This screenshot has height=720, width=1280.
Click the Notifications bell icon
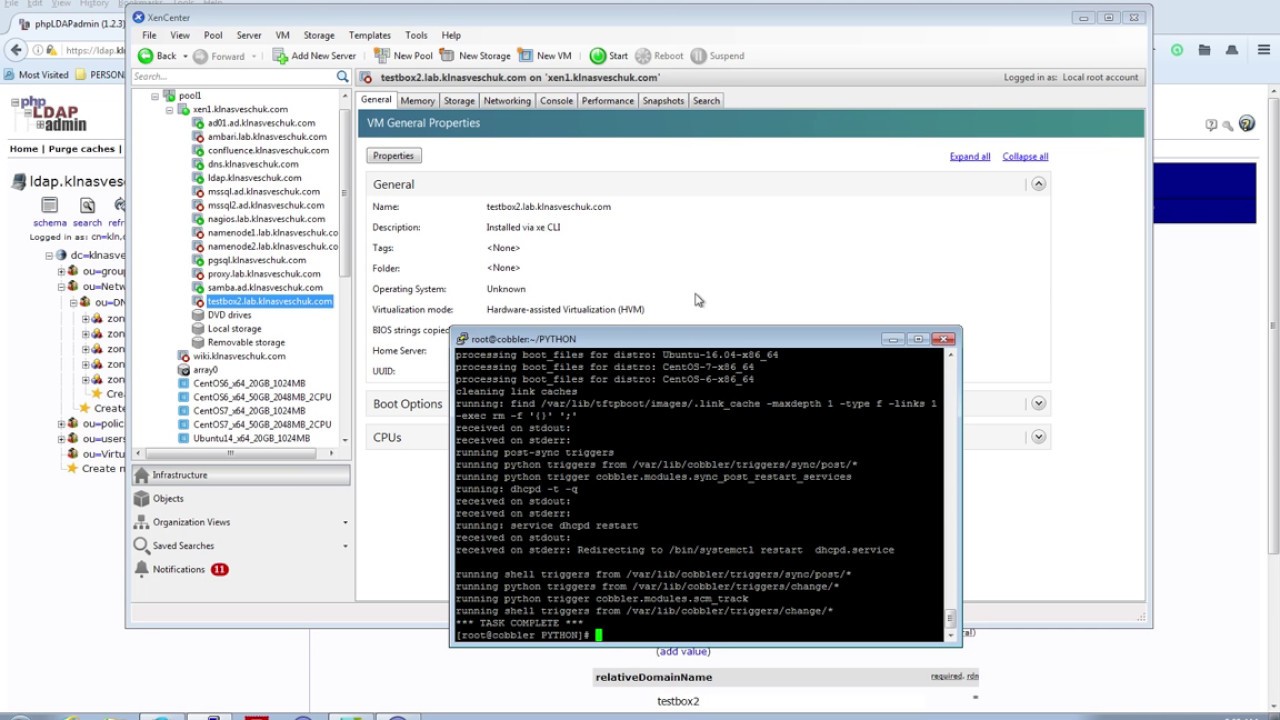[x=142, y=569]
